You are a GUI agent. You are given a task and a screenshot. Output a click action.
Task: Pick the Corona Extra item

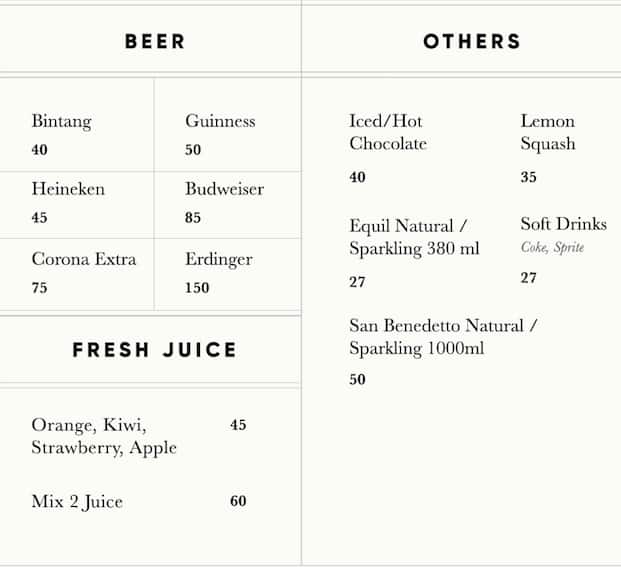83,259
